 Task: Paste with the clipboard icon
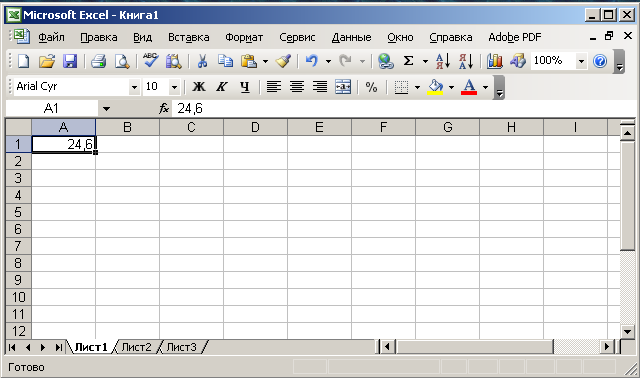tap(249, 61)
